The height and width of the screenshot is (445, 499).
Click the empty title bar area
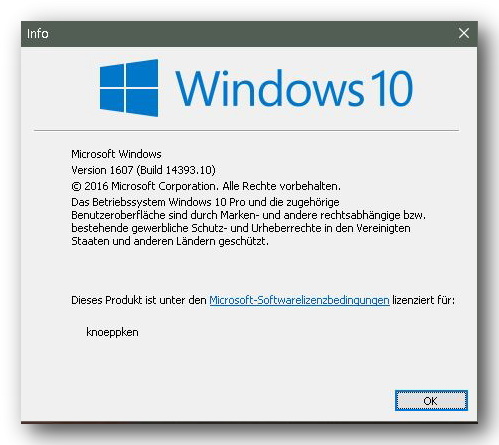[x=250, y=34]
